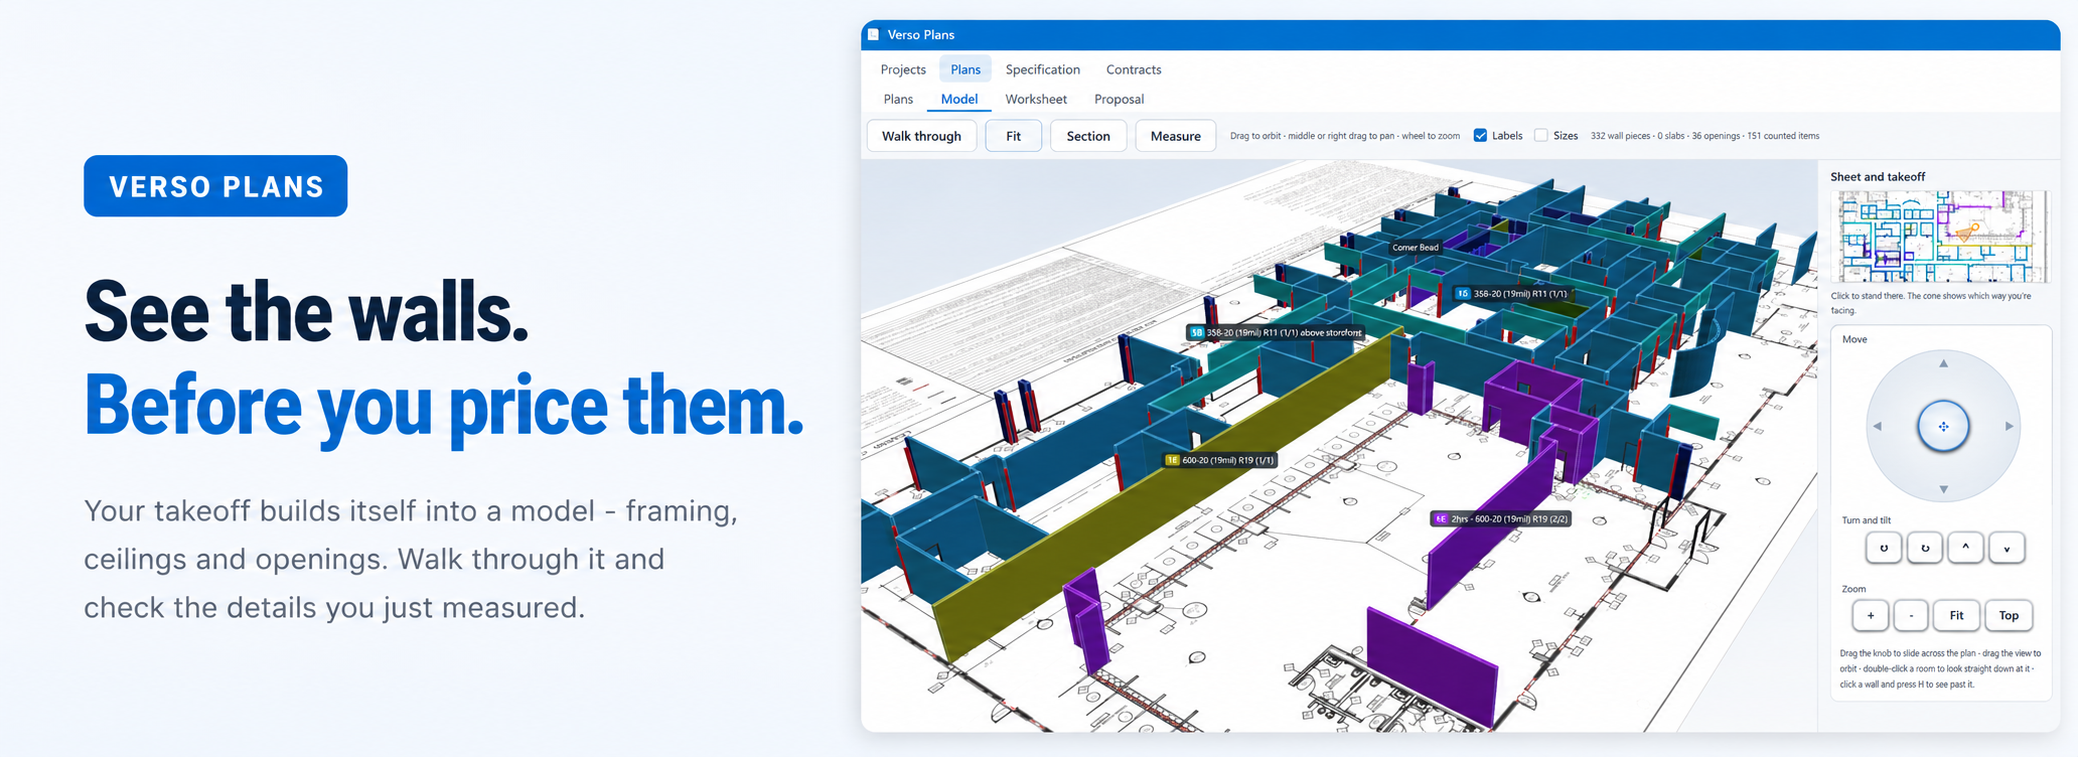Zoom out with the minus button
The width and height of the screenshot is (2078, 757).
click(1911, 616)
